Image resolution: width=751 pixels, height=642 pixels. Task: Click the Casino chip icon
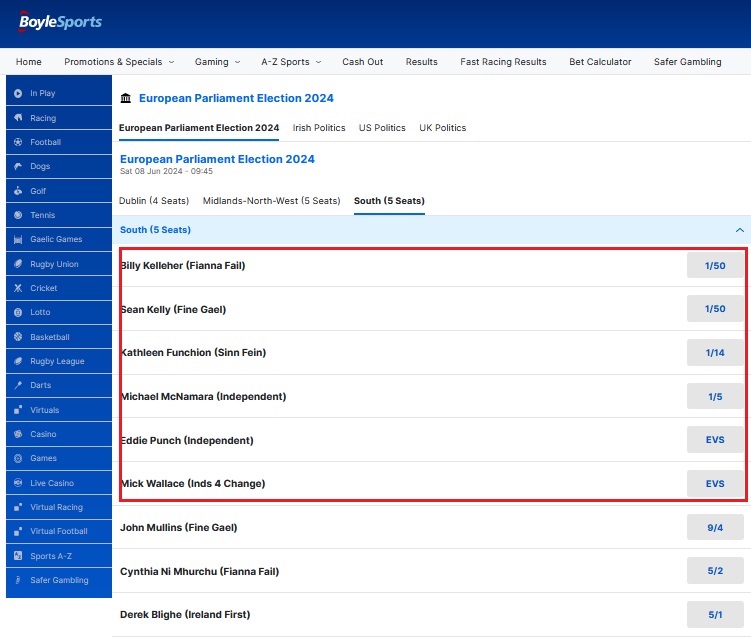point(18,434)
